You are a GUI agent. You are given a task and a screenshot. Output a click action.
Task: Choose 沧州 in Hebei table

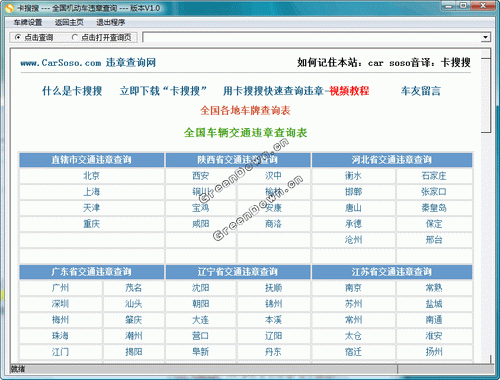[x=353, y=240]
